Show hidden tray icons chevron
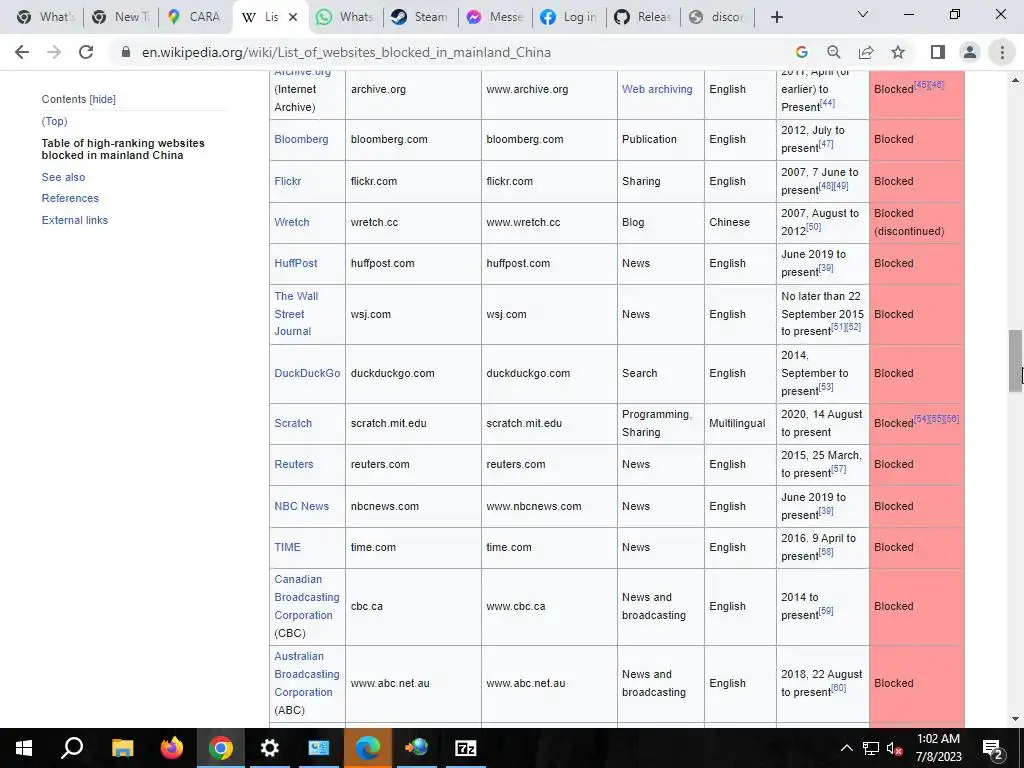1024x768 pixels. click(x=846, y=748)
